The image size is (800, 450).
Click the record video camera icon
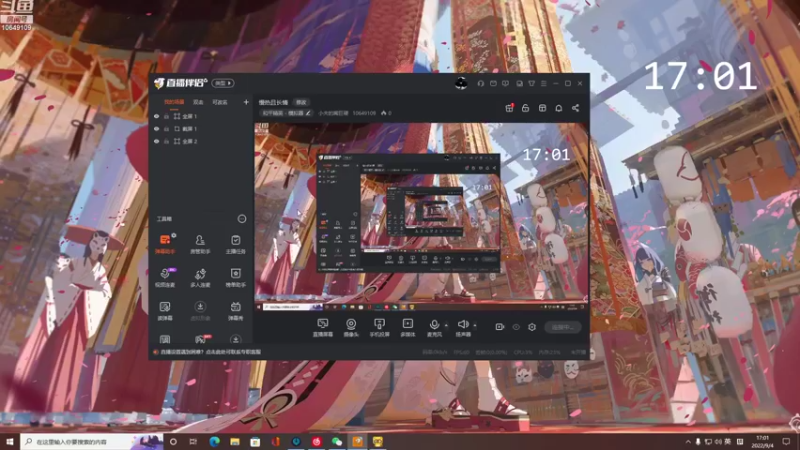tap(499, 327)
